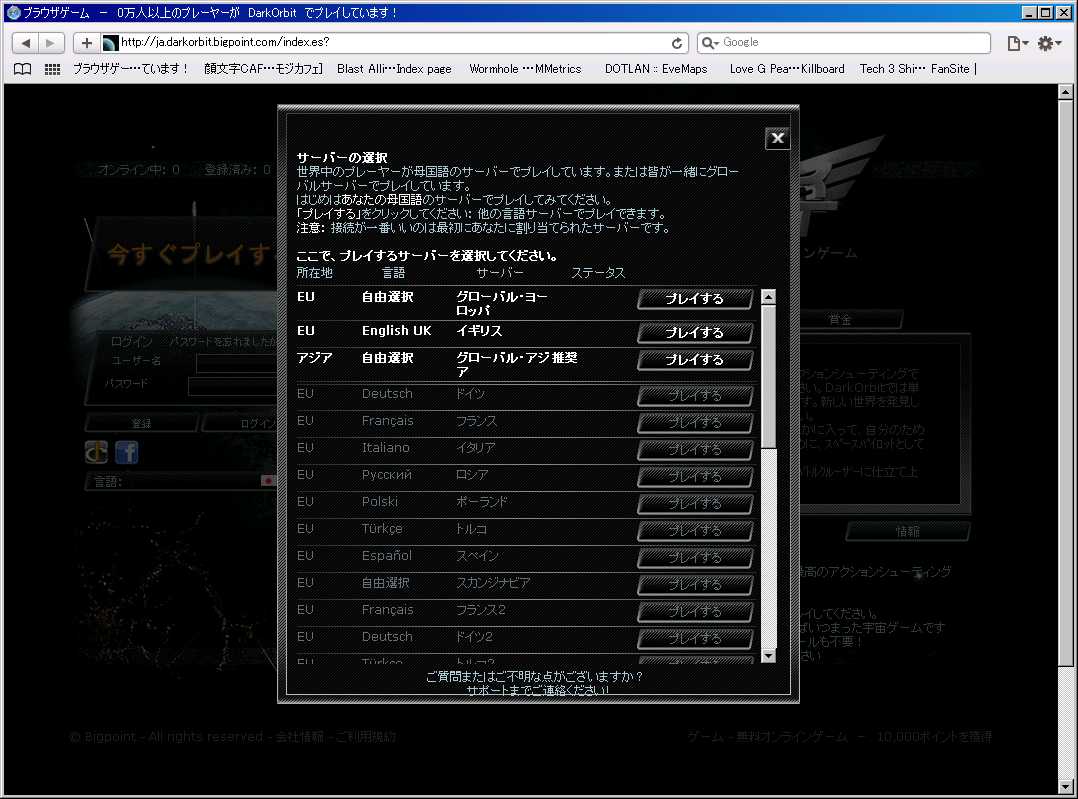Image resolution: width=1078 pixels, height=799 pixels.
Task: Click the server list scrollbar thumb
Action: click(x=769, y=376)
